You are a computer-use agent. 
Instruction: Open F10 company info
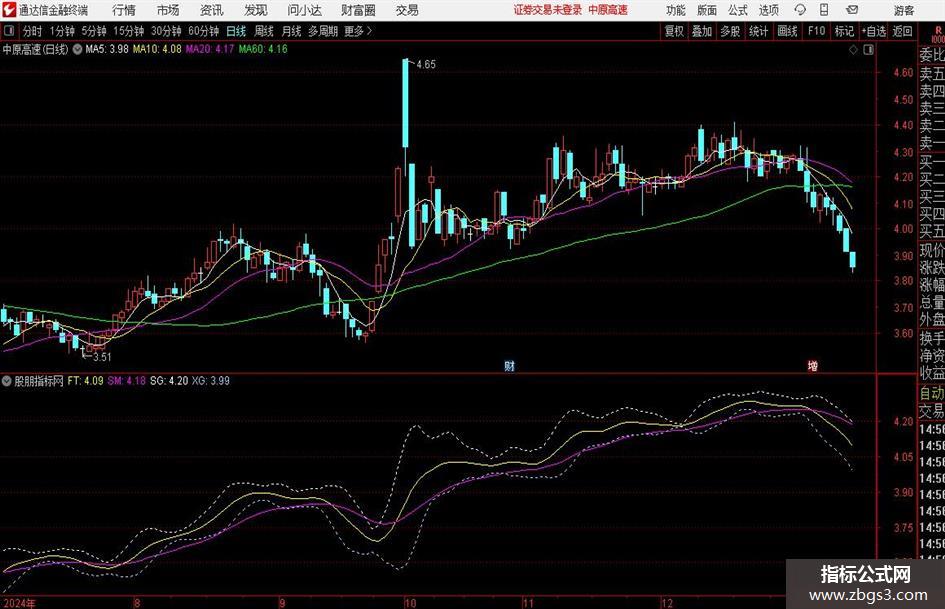[817, 31]
